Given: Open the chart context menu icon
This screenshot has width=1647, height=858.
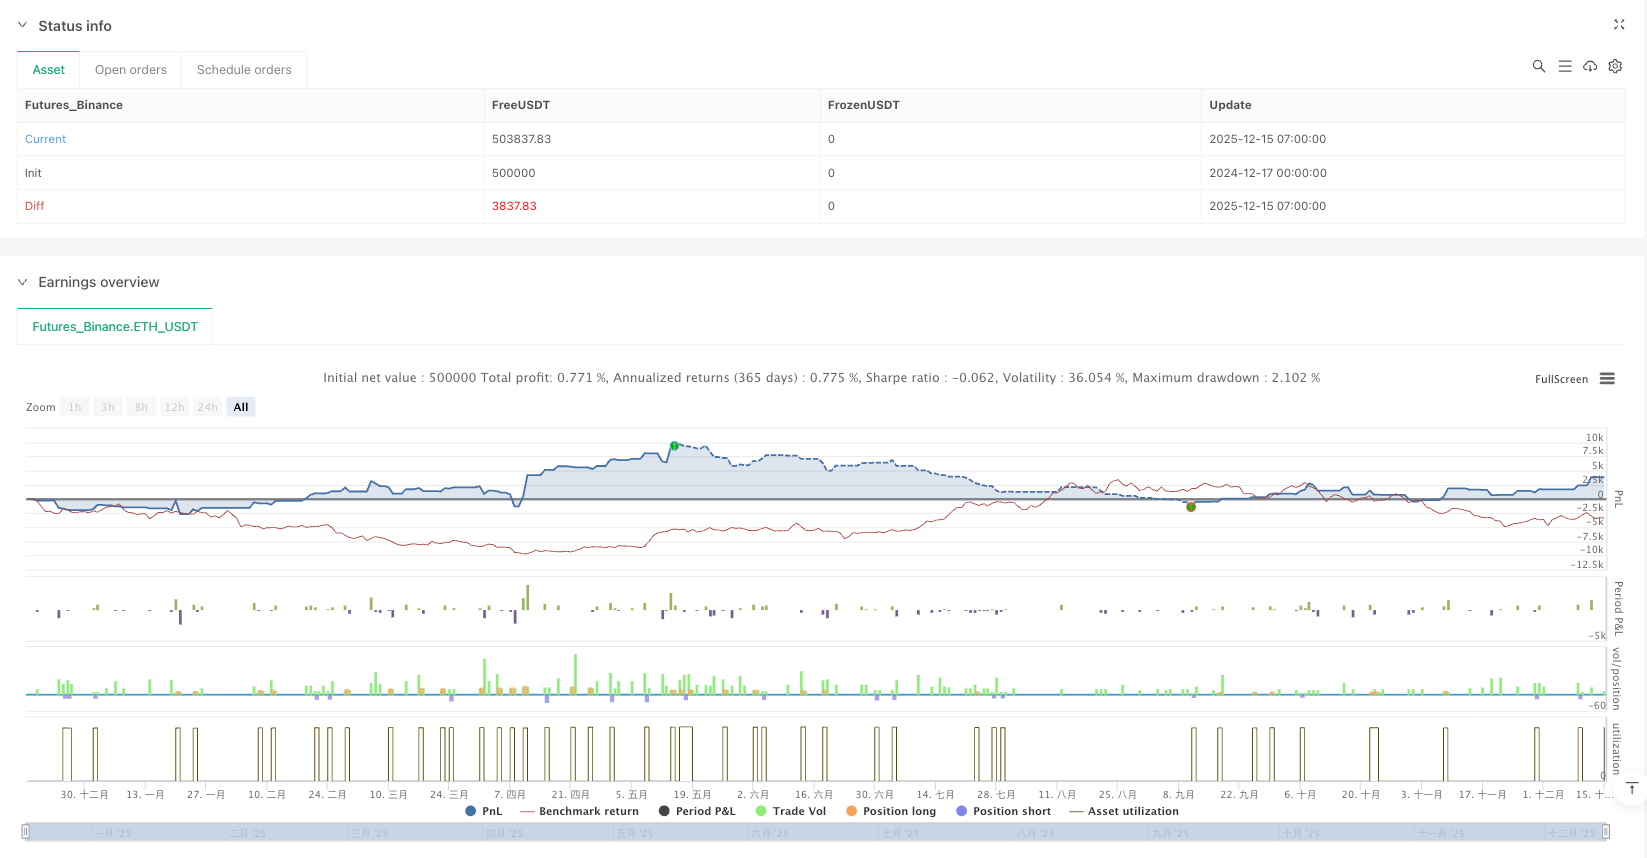Looking at the screenshot, I should [x=1607, y=379].
